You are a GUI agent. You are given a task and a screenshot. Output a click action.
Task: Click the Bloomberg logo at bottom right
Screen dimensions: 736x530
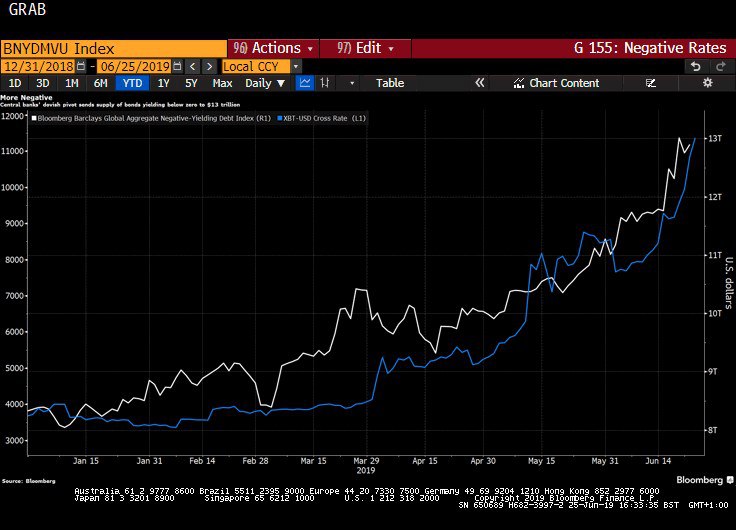(705, 480)
